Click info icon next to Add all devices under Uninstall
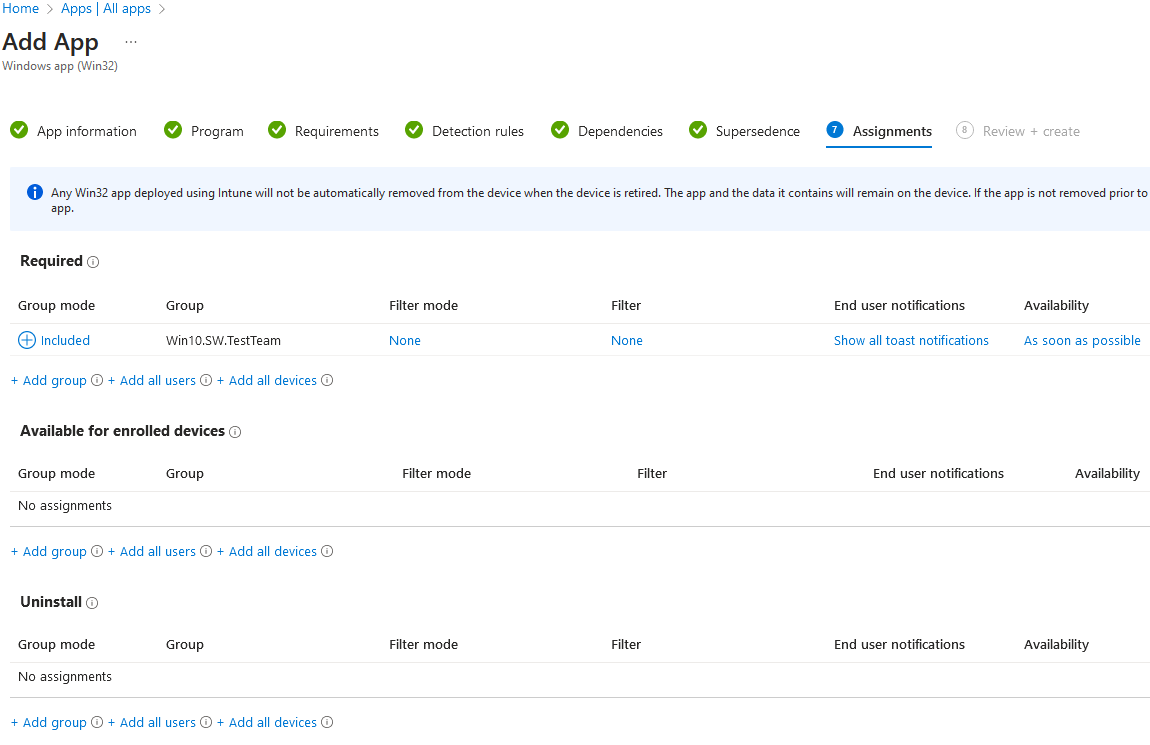 [326, 722]
